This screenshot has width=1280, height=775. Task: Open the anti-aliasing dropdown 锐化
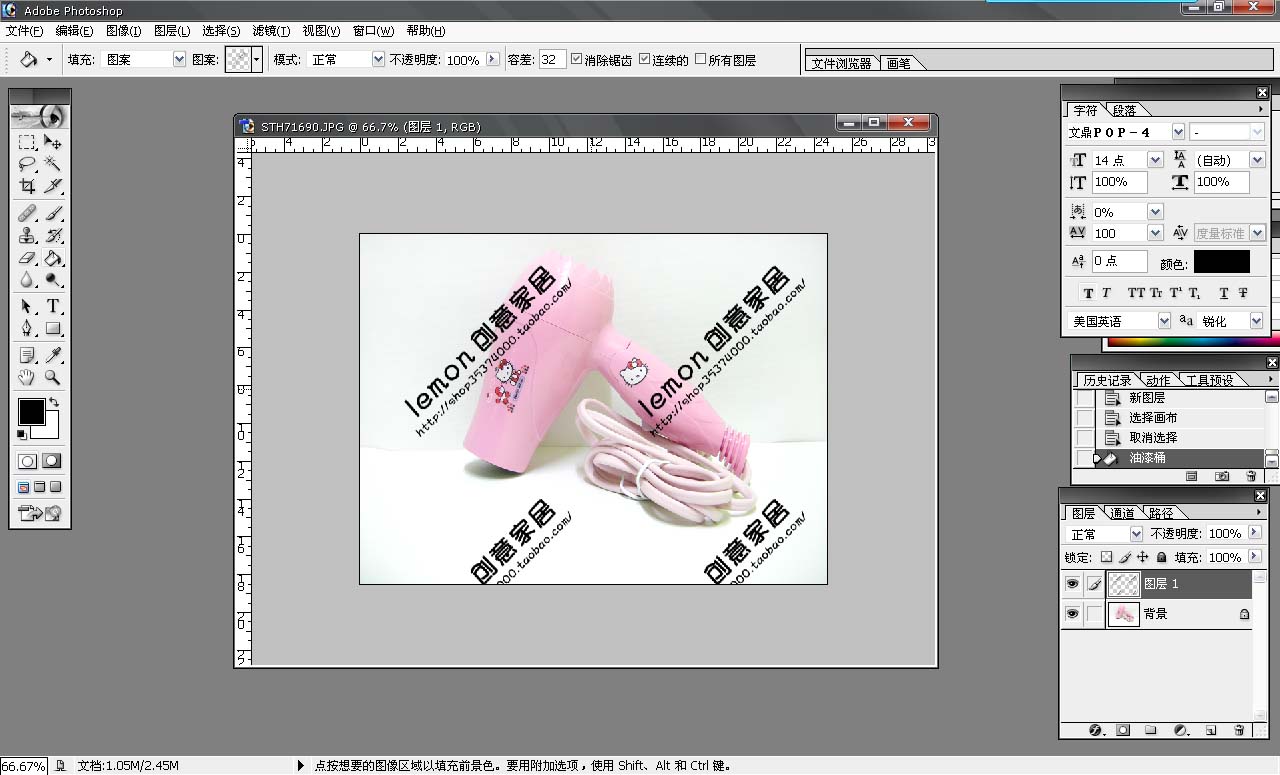coord(1257,321)
